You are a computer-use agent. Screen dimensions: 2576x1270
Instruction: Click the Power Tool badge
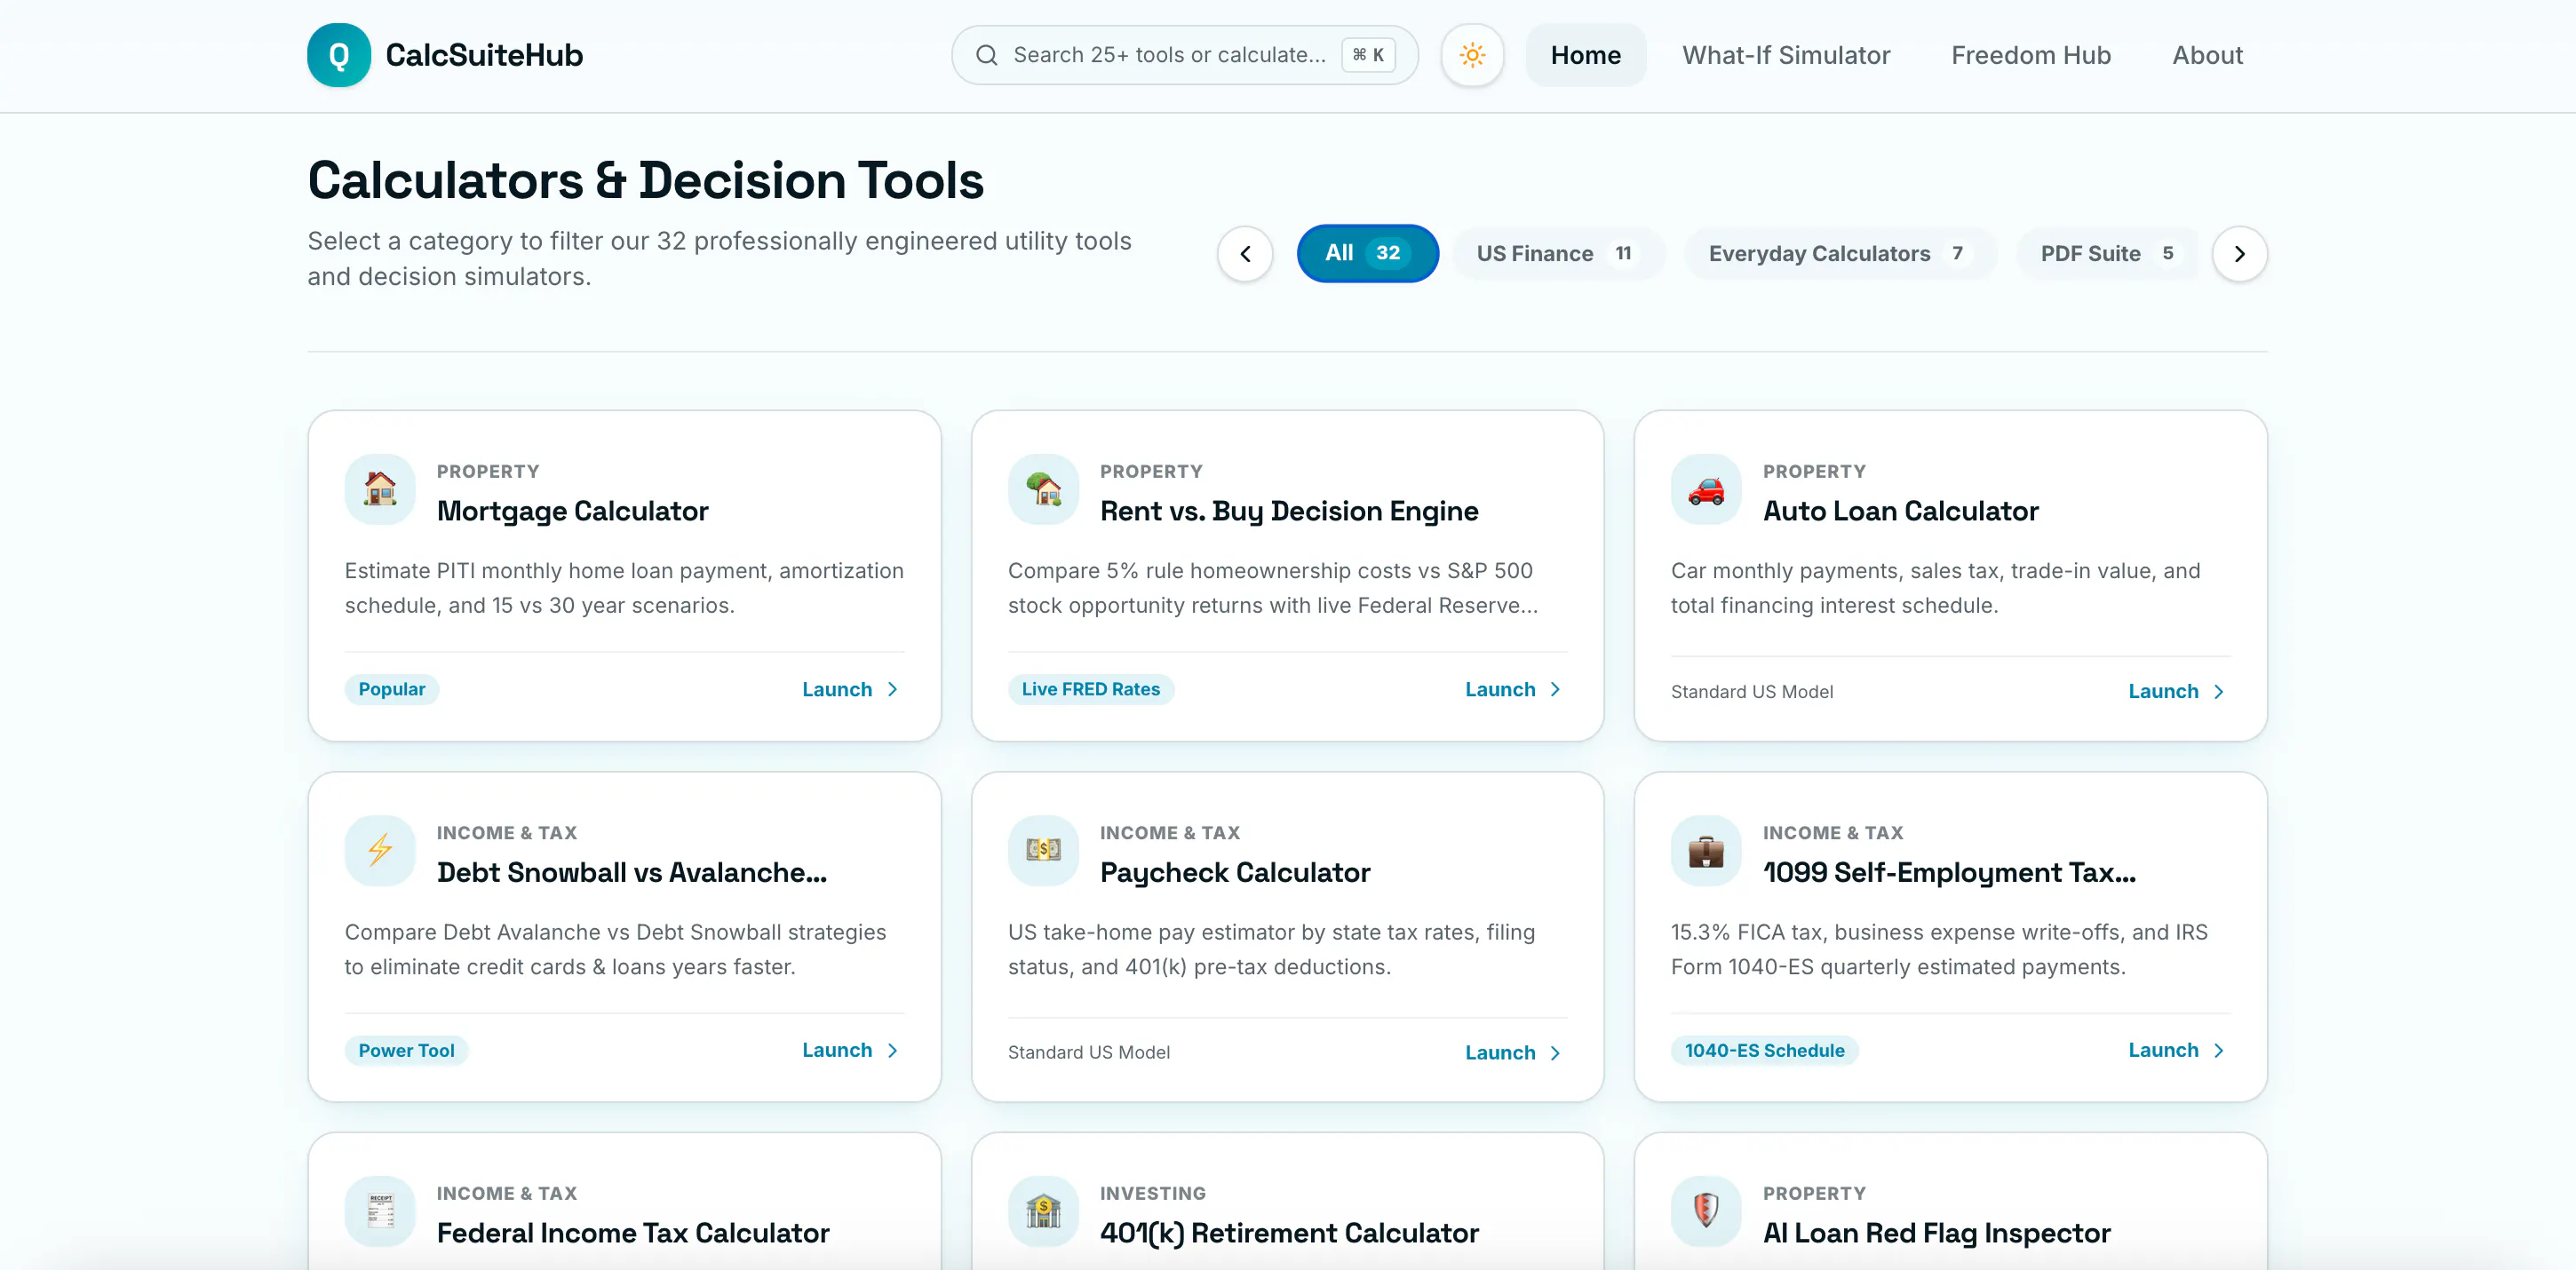coord(406,1050)
